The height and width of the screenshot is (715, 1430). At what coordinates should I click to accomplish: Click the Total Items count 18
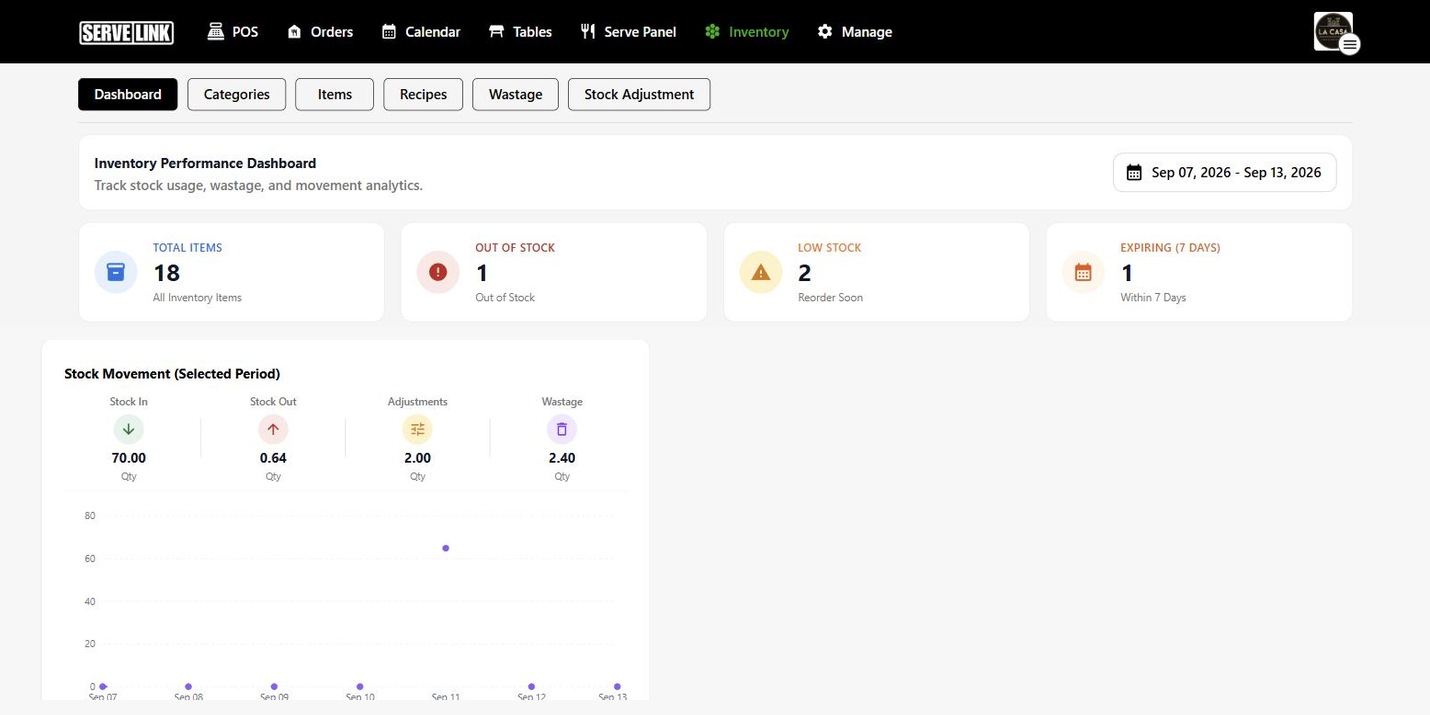click(x=166, y=273)
